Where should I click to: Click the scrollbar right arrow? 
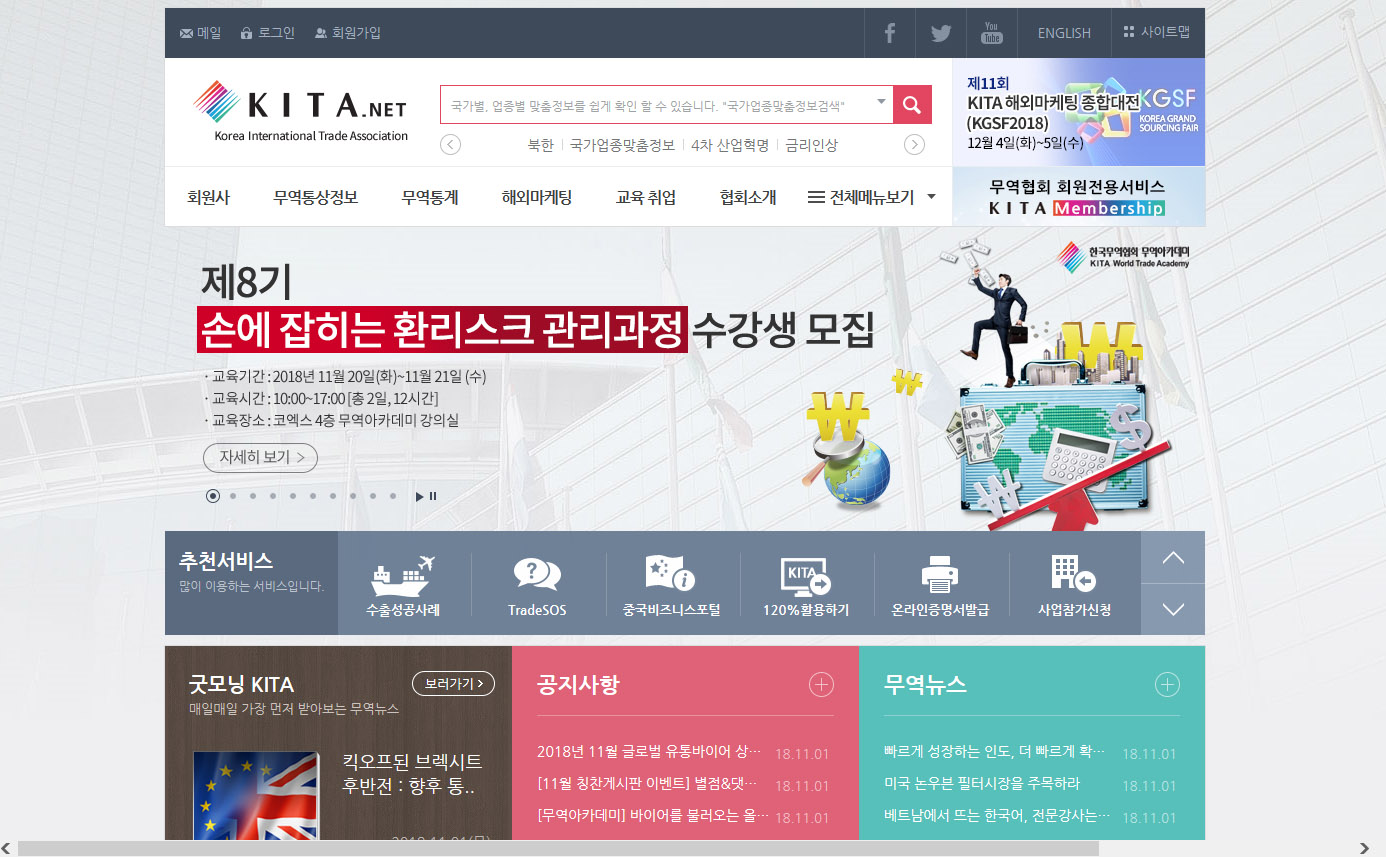coord(1364,848)
